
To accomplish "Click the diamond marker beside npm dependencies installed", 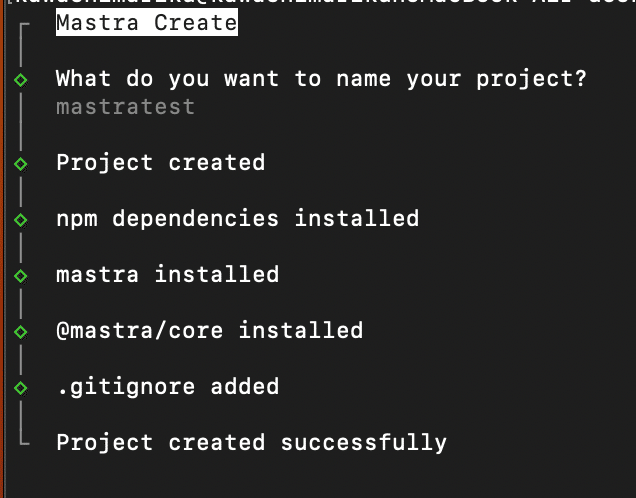I will 21,219.
